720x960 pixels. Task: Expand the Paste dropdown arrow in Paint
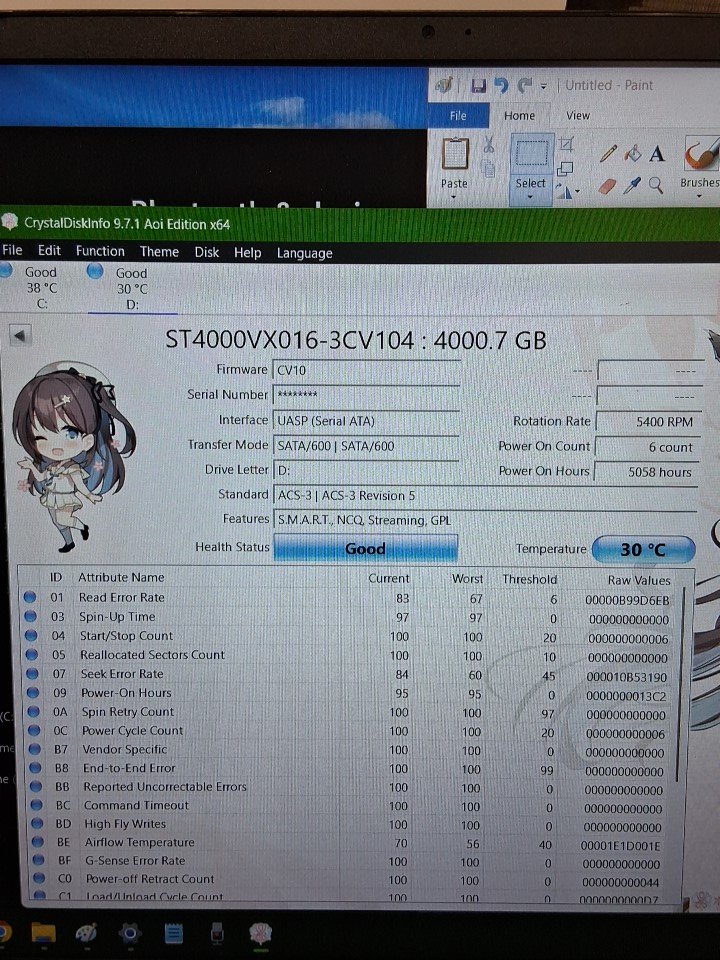click(x=454, y=197)
